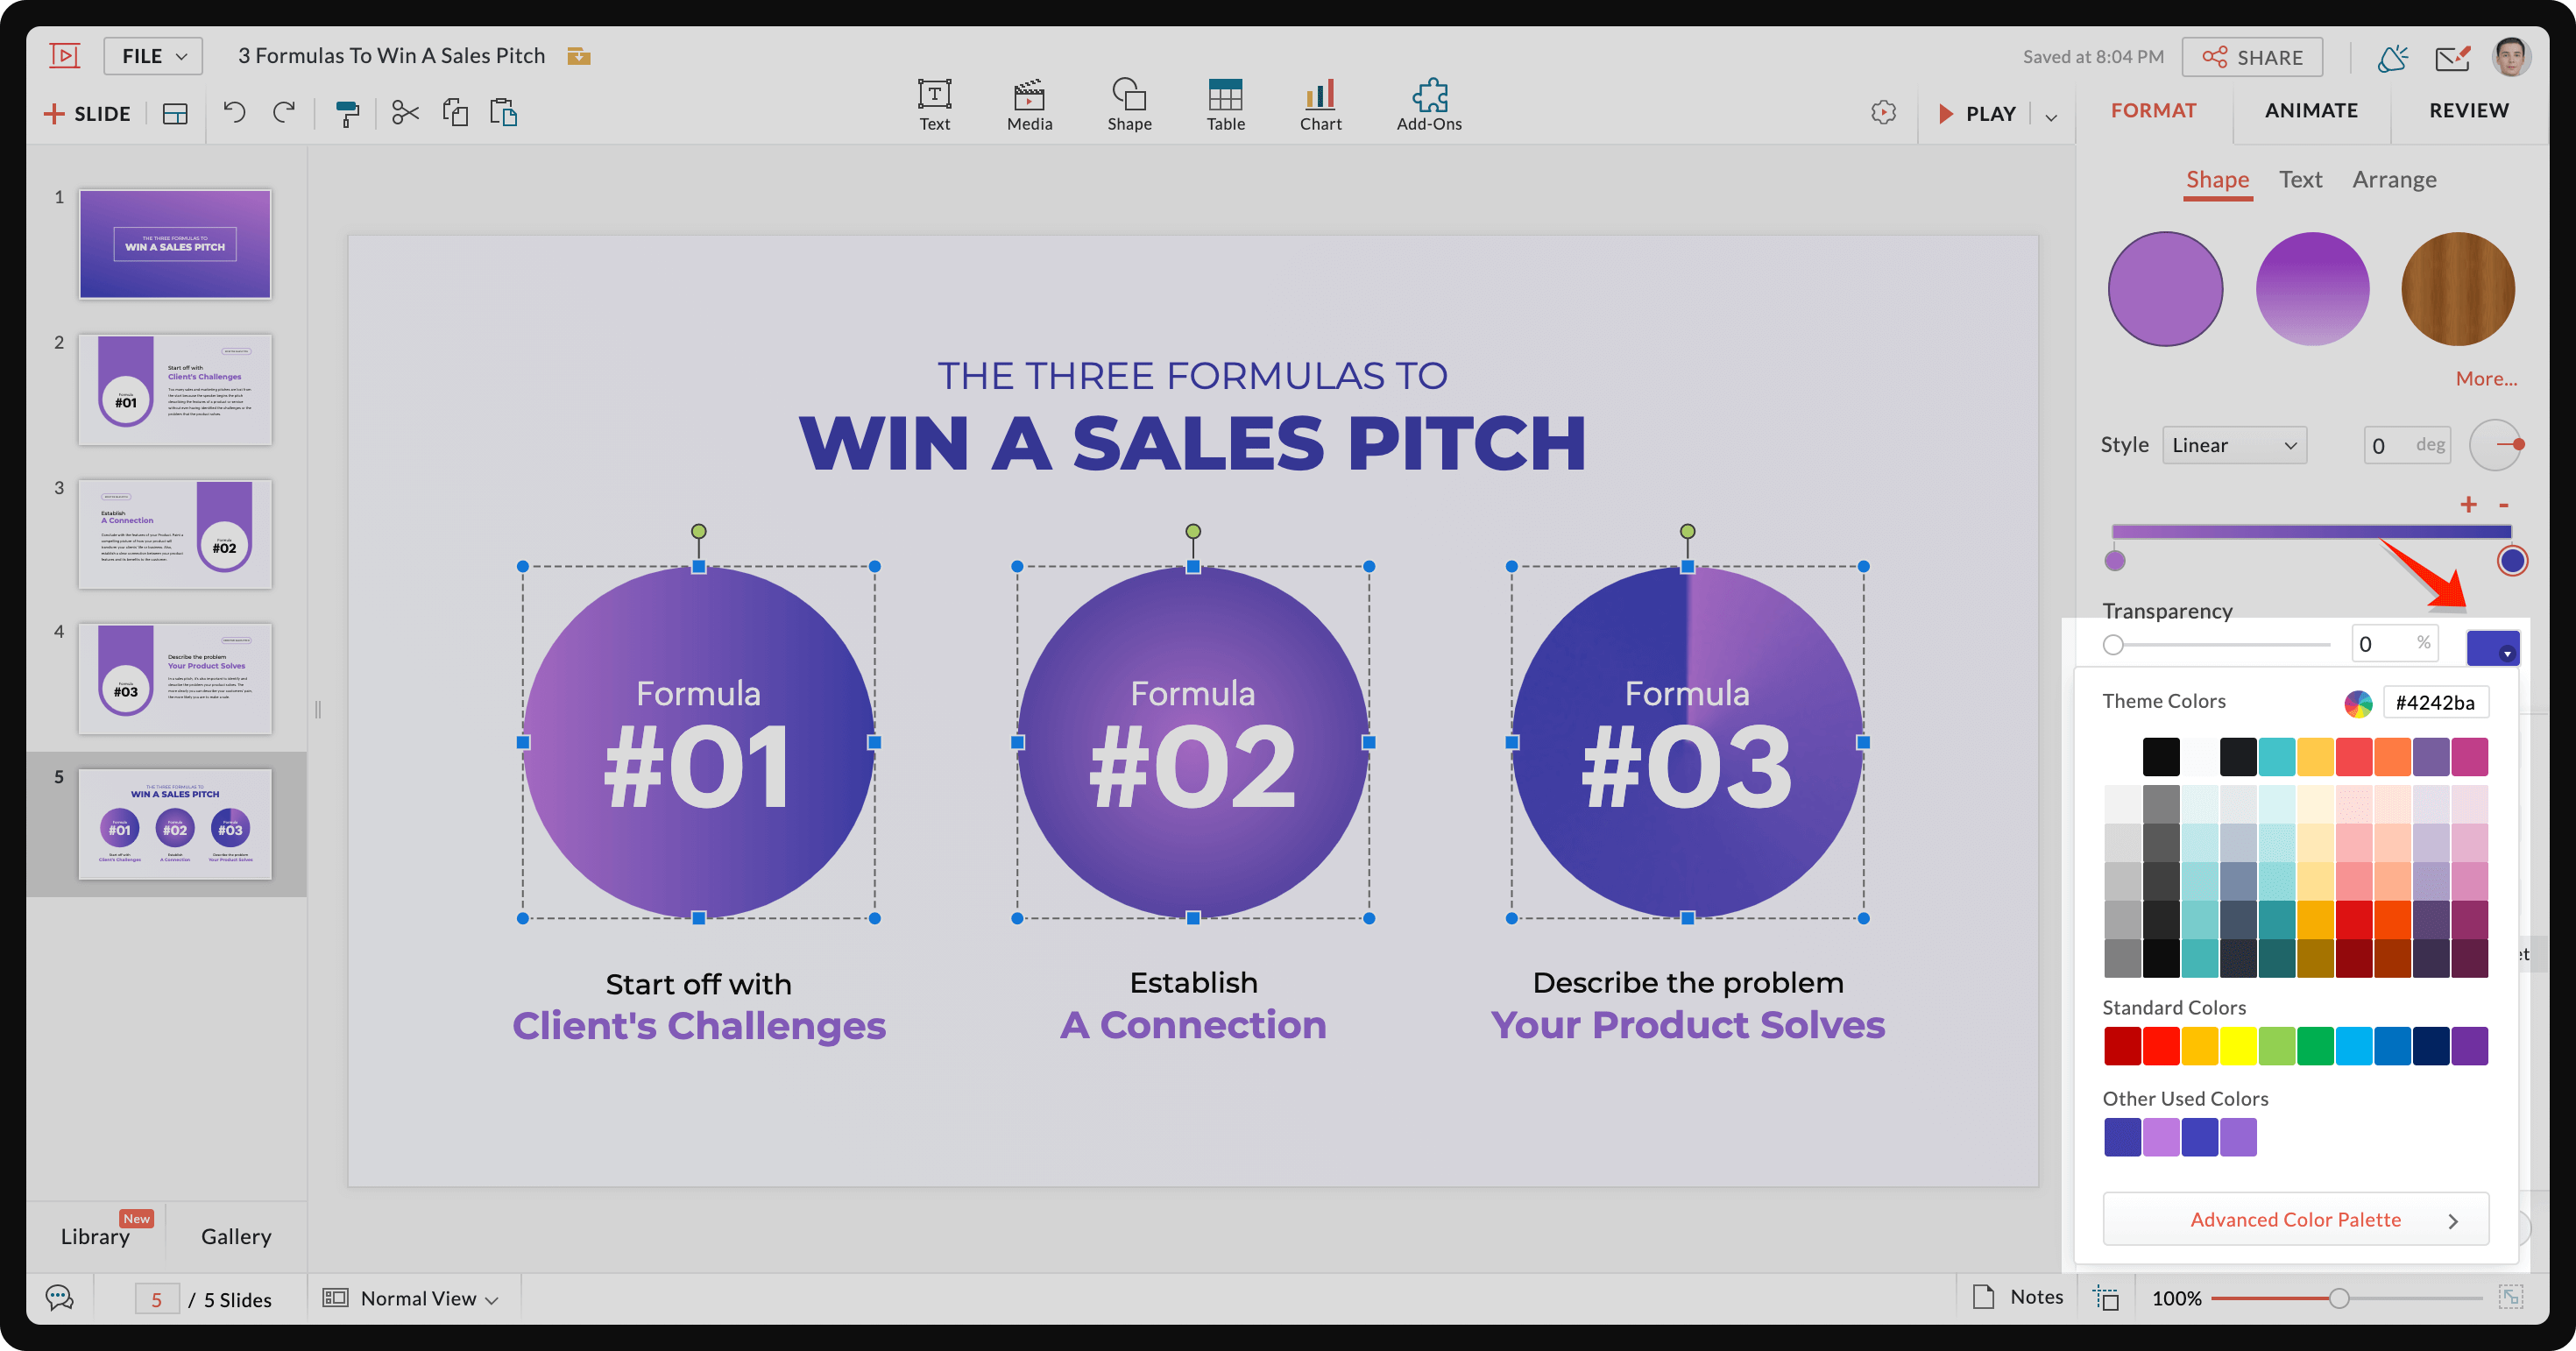Add a new slide with + SLIDE
2576x1351 pixels.
pos(88,114)
